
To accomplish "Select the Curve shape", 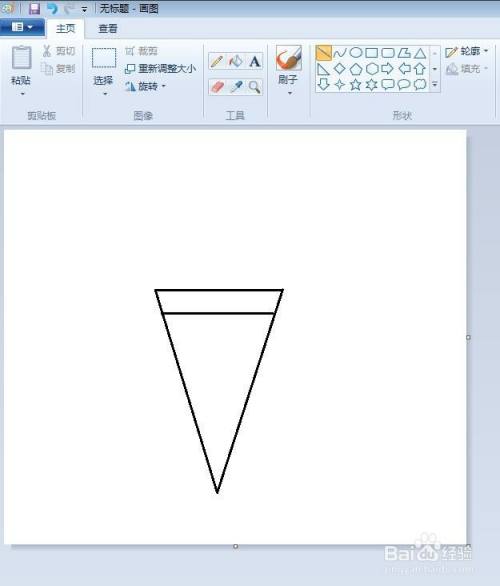I will coord(340,53).
